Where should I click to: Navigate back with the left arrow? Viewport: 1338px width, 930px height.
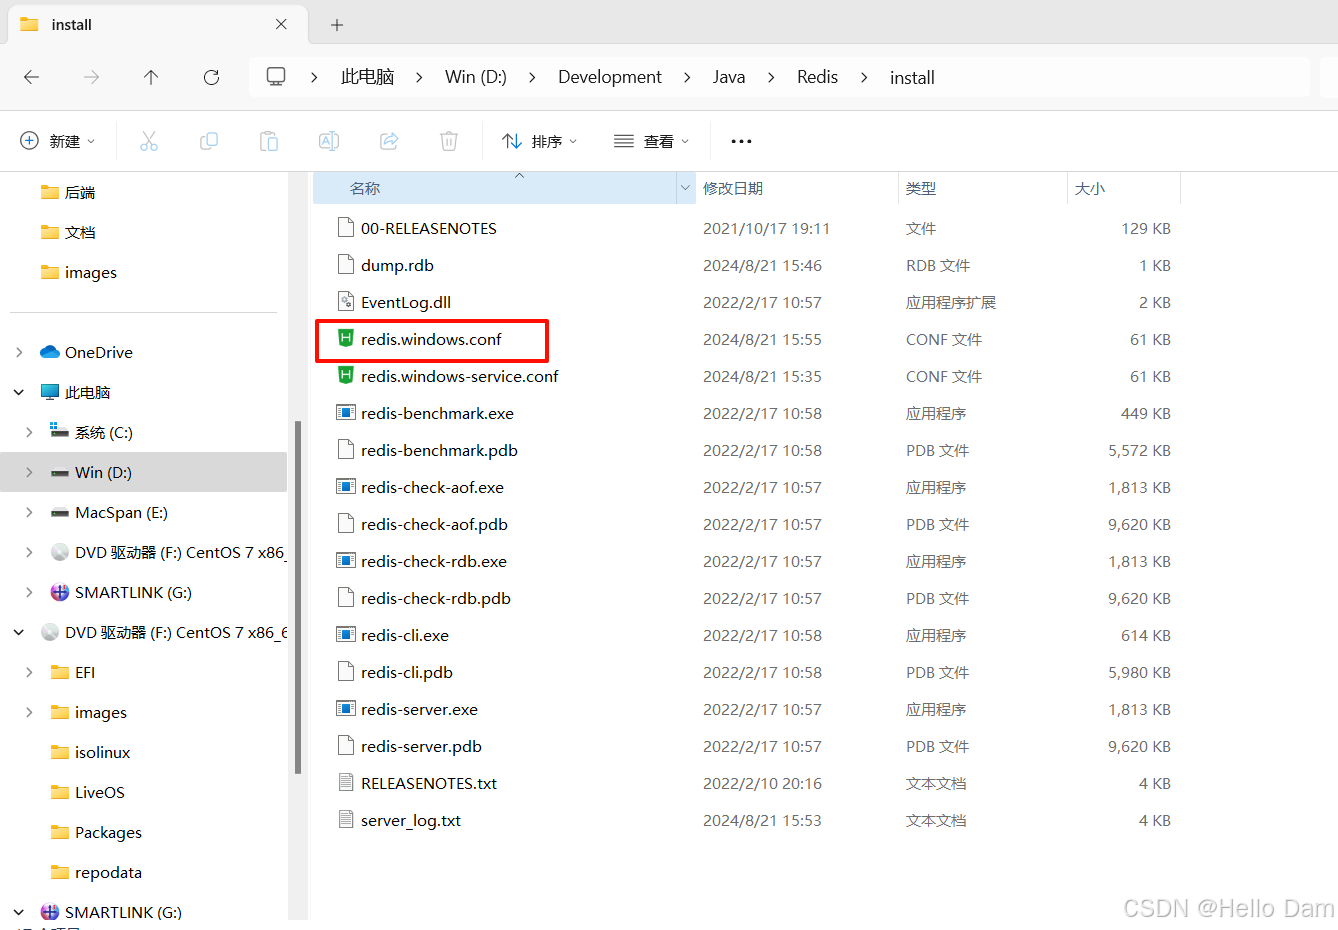(32, 77)
